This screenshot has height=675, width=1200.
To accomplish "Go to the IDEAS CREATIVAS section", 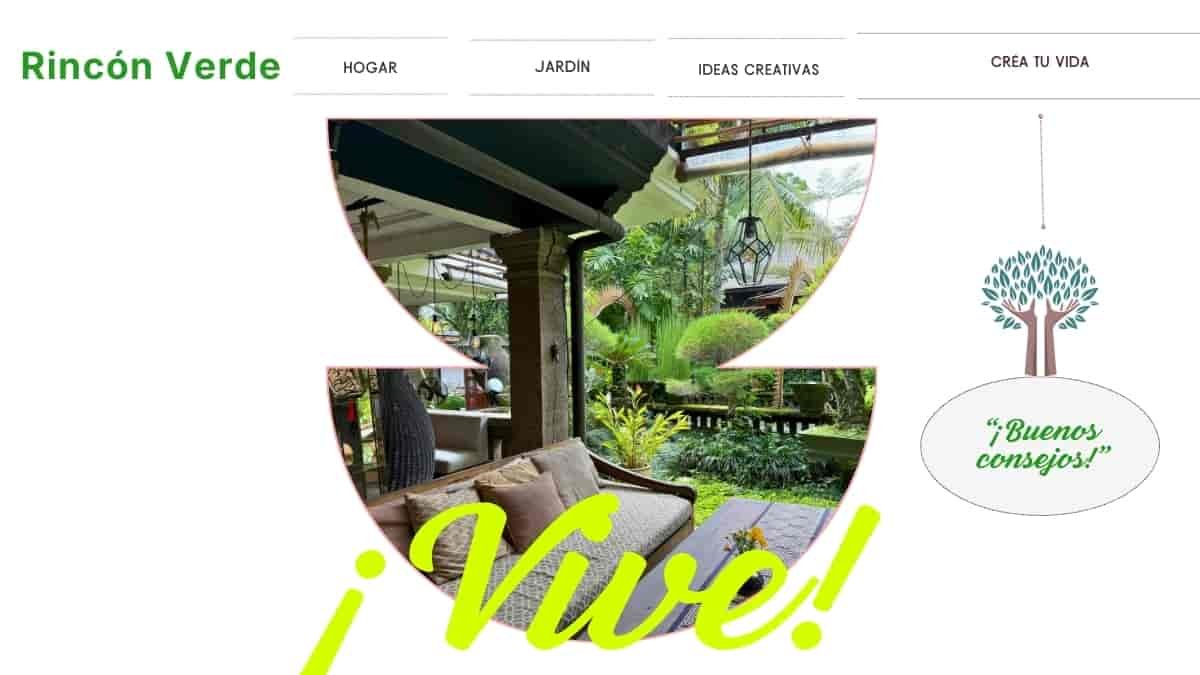I will coord(758,69).
